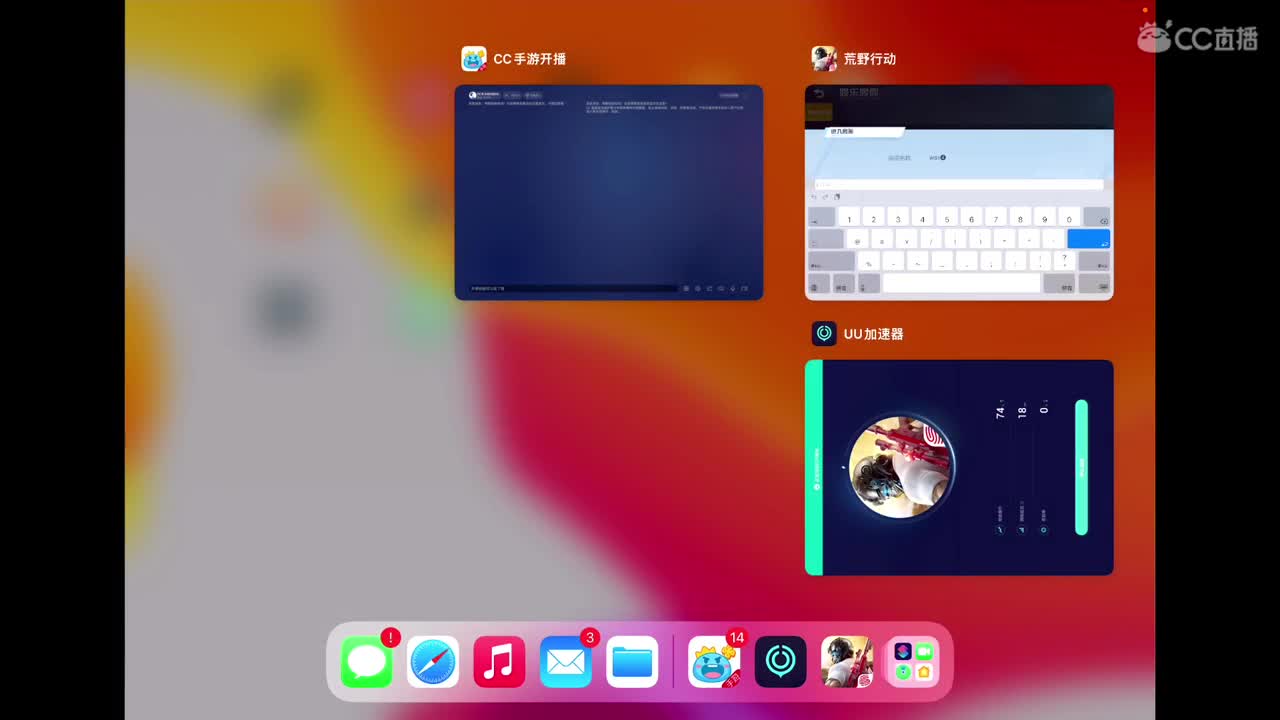Open Safari from the dock
Screen dimensions: 1280x720
[433, 661]
